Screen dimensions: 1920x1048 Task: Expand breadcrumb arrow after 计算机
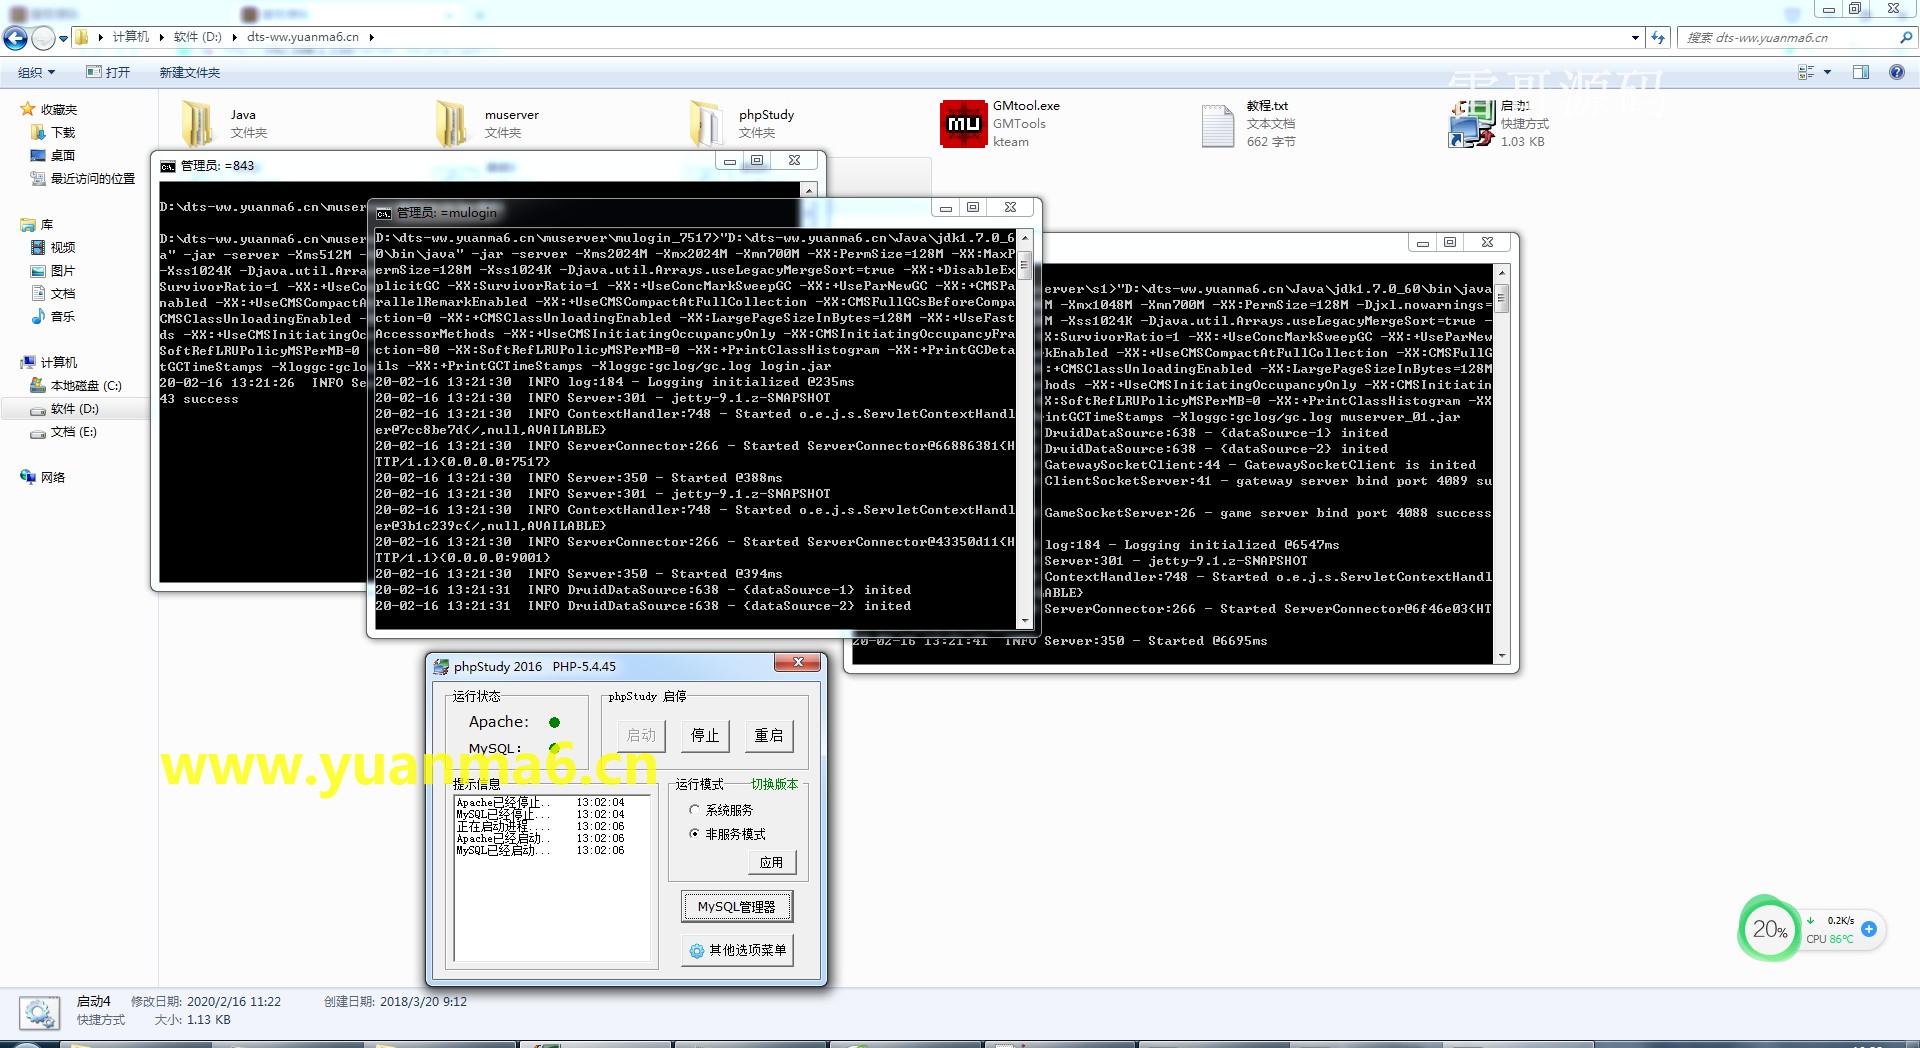tap(161, 37)
